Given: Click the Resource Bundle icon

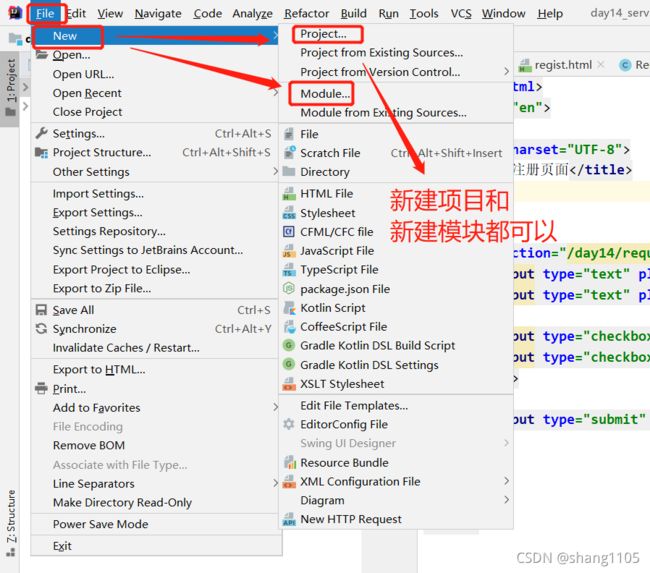Looking at the screenshot, I should pyautogui.click(x=290, y=462).
